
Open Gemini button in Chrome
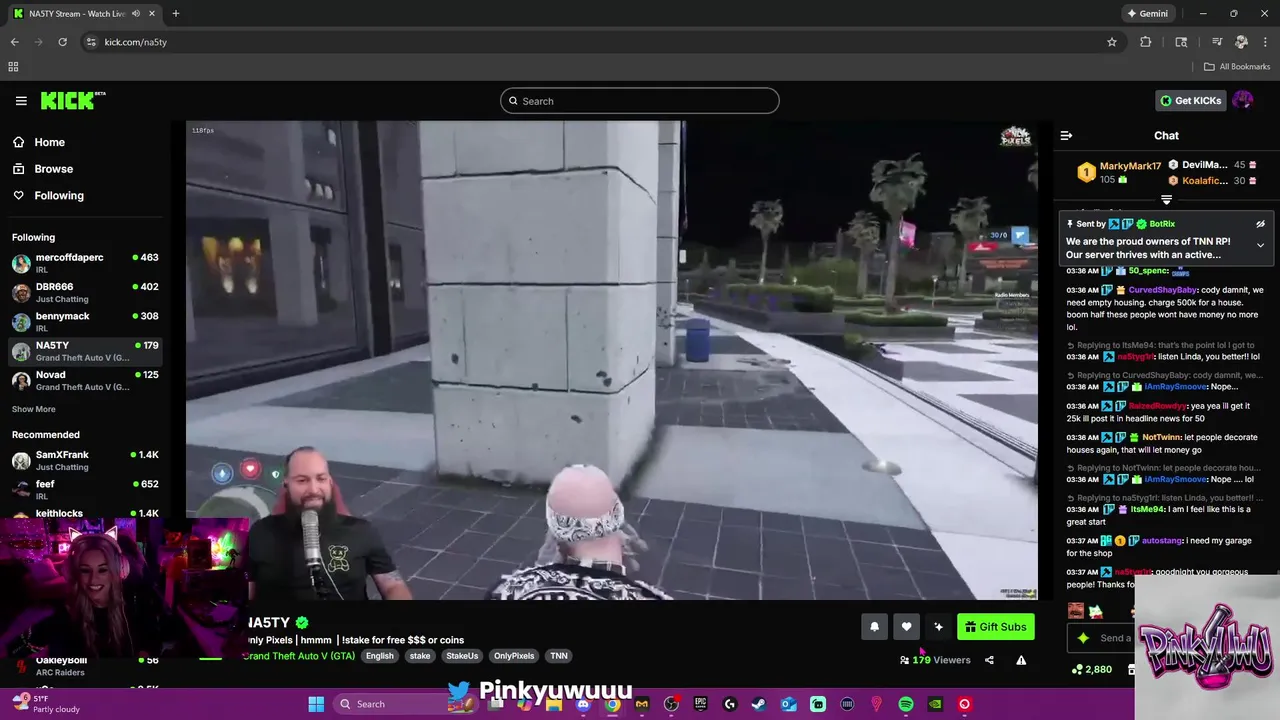coord(1147,14)
